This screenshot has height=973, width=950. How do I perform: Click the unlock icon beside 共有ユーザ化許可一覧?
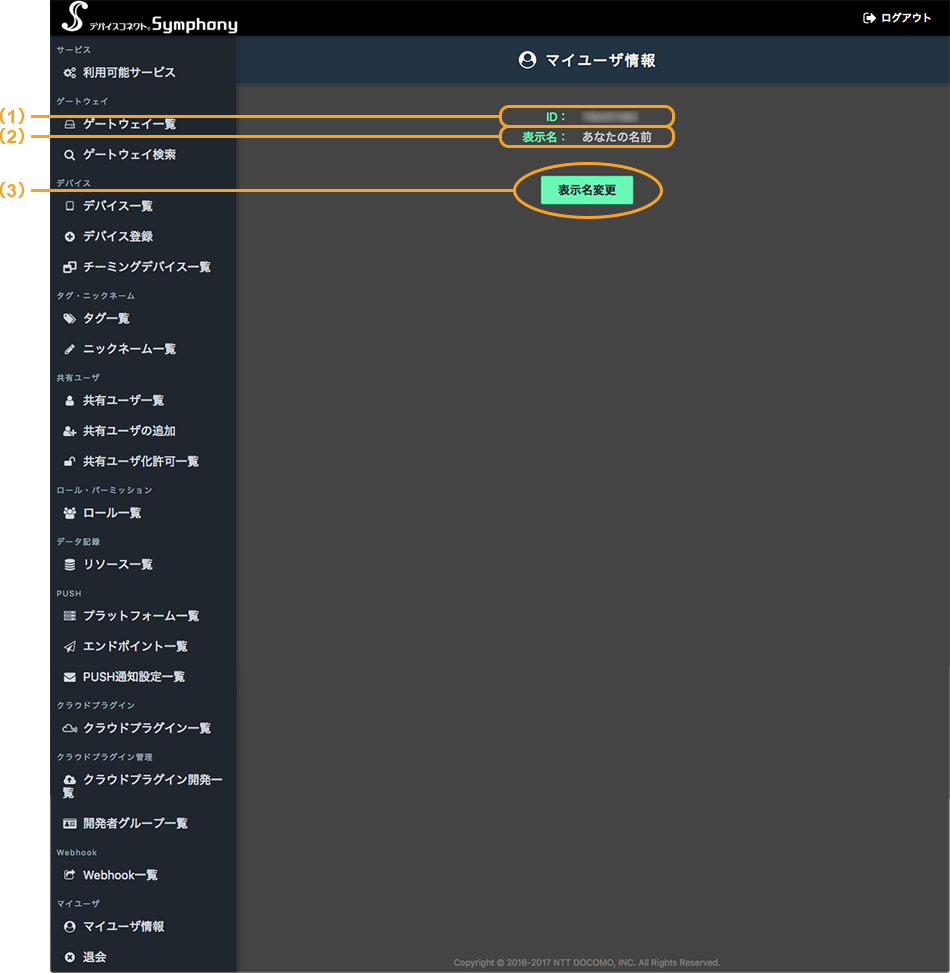coord(69,461)
